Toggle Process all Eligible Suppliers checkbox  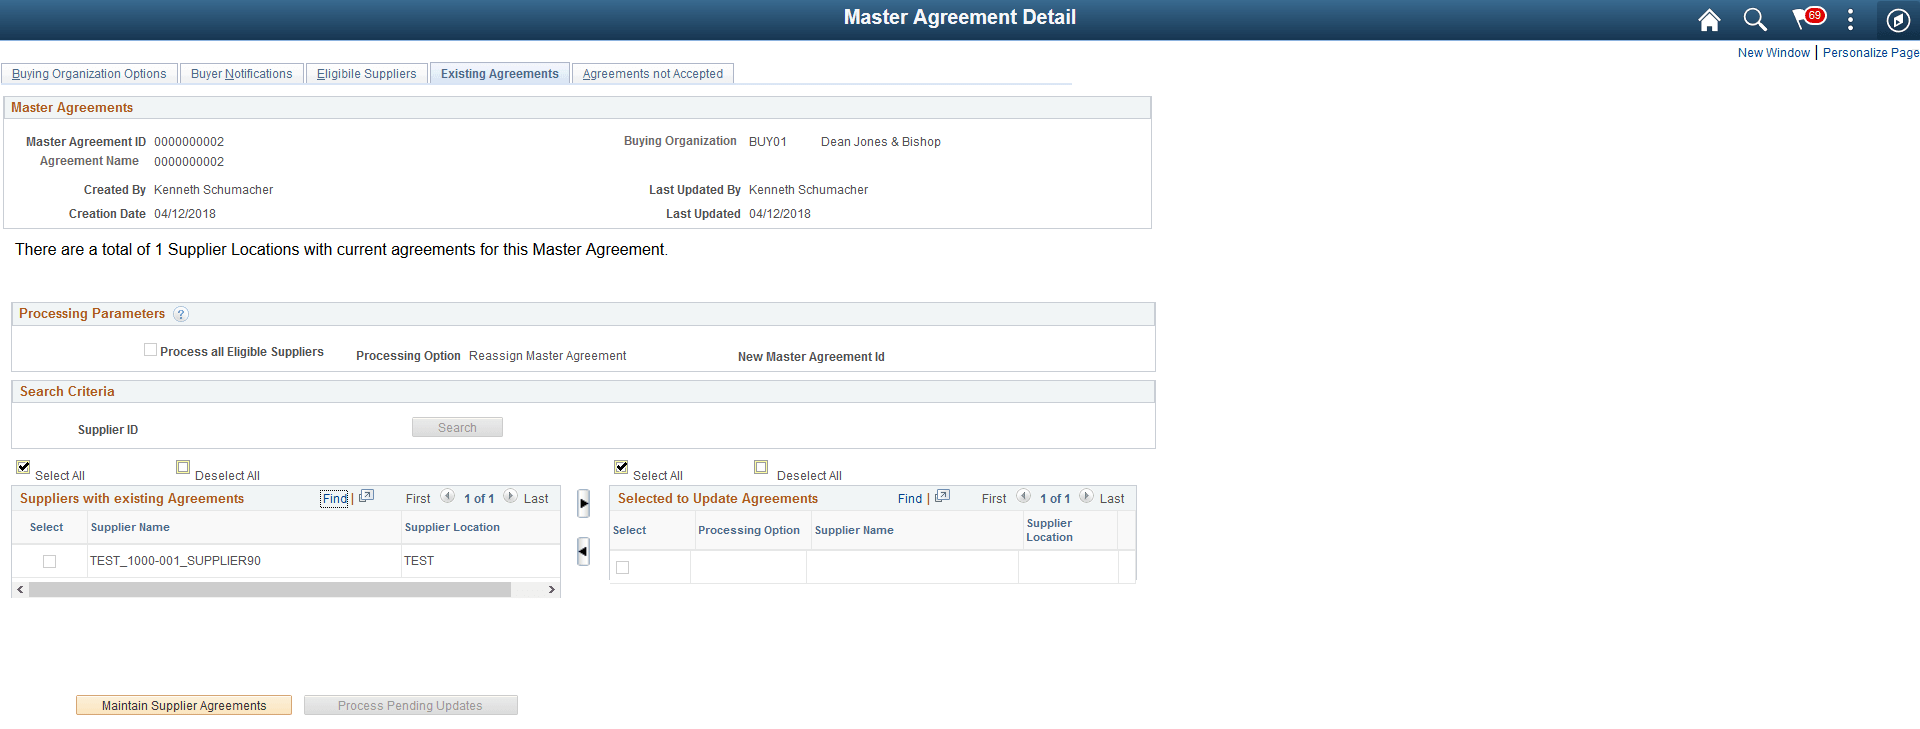point(150,350)
